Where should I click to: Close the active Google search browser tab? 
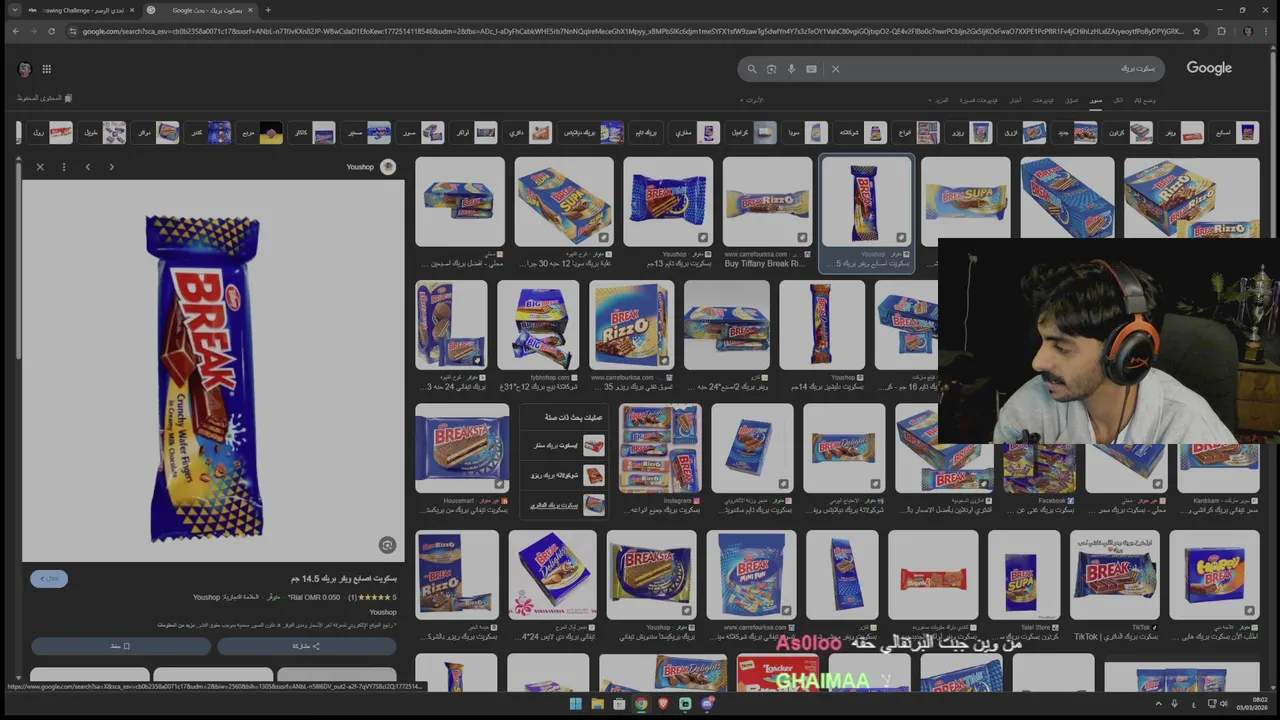250,10
